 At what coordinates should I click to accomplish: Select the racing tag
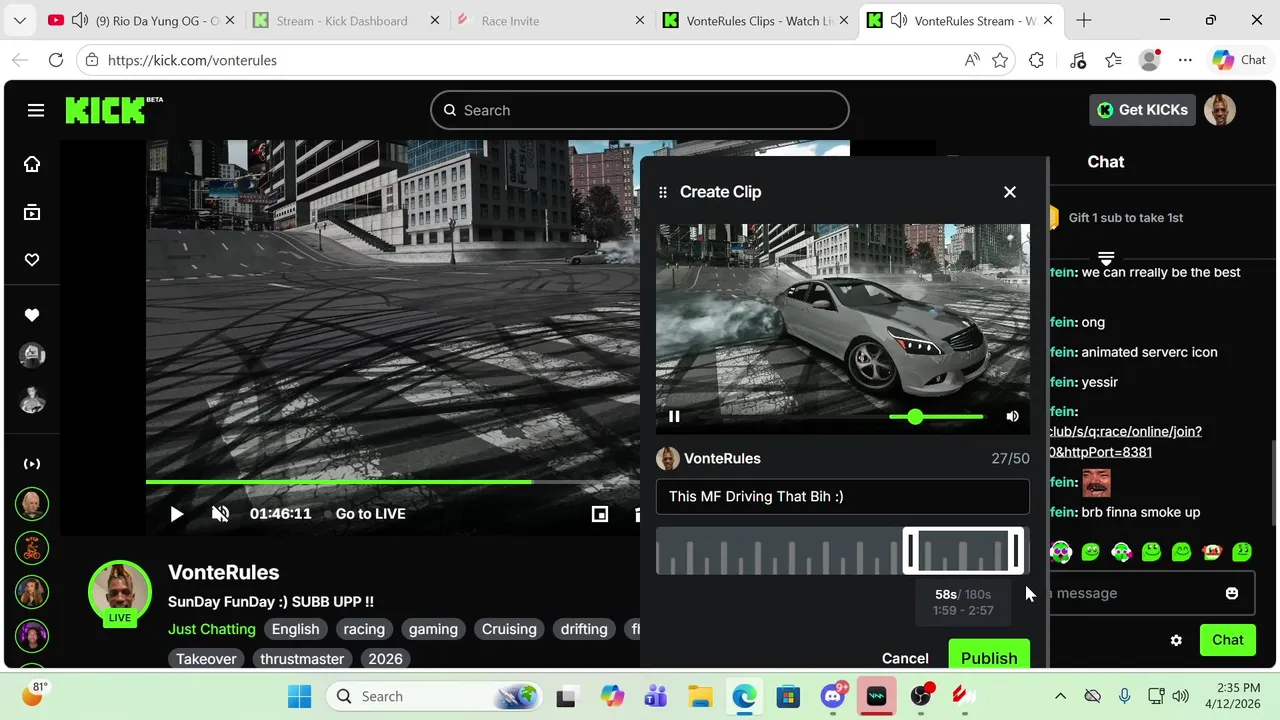tap(364, 629)
